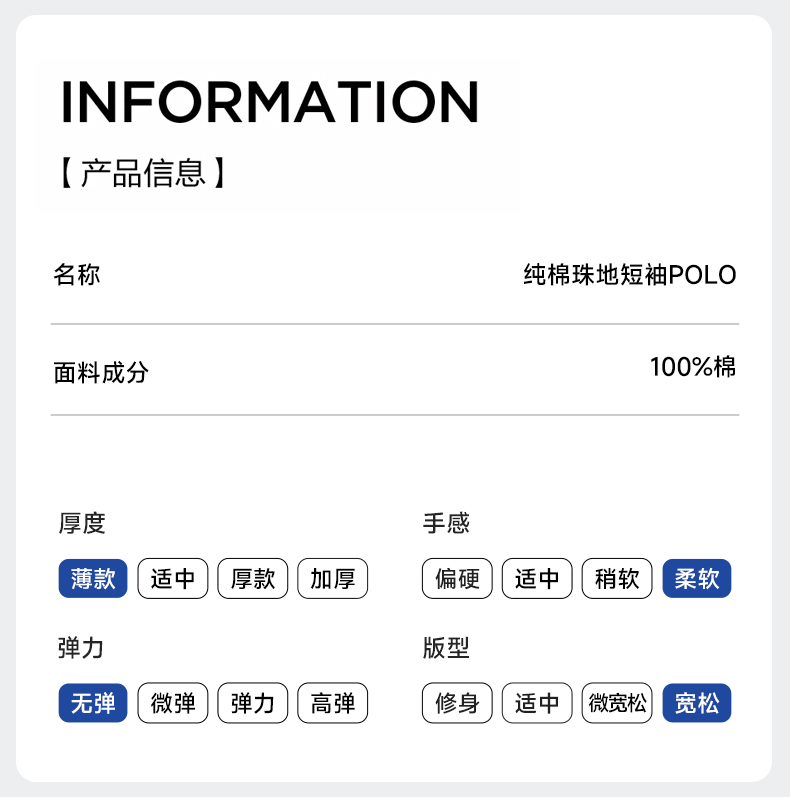The image size is (790, 797).
Task: Select the 薄款 thickness option
Action: [93, 579]
